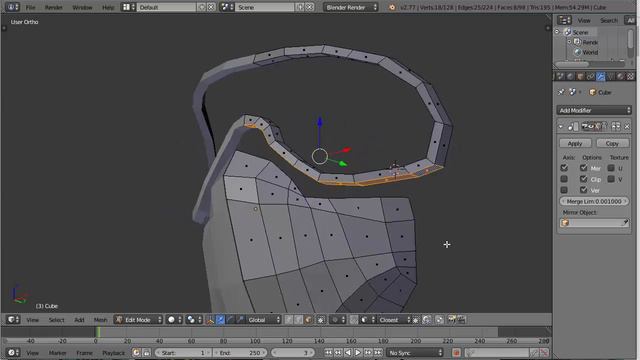
Task: Open the Texture properties tab
Action: coord(631,76)
